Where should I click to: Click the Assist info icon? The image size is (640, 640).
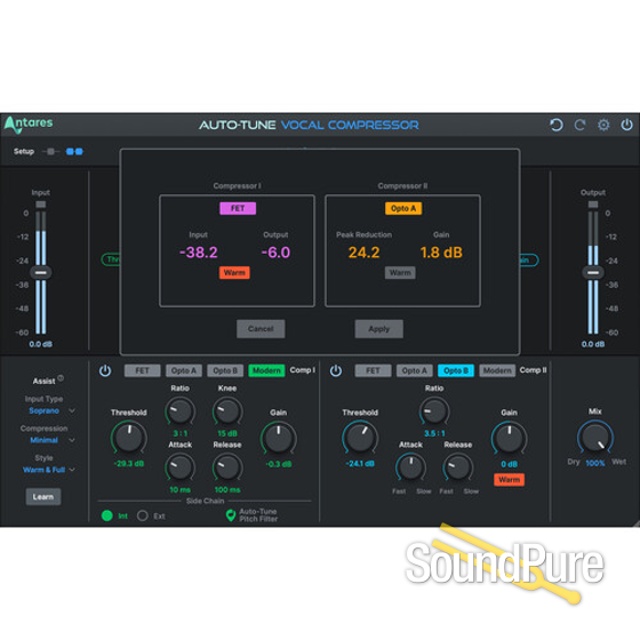[60, 378]
